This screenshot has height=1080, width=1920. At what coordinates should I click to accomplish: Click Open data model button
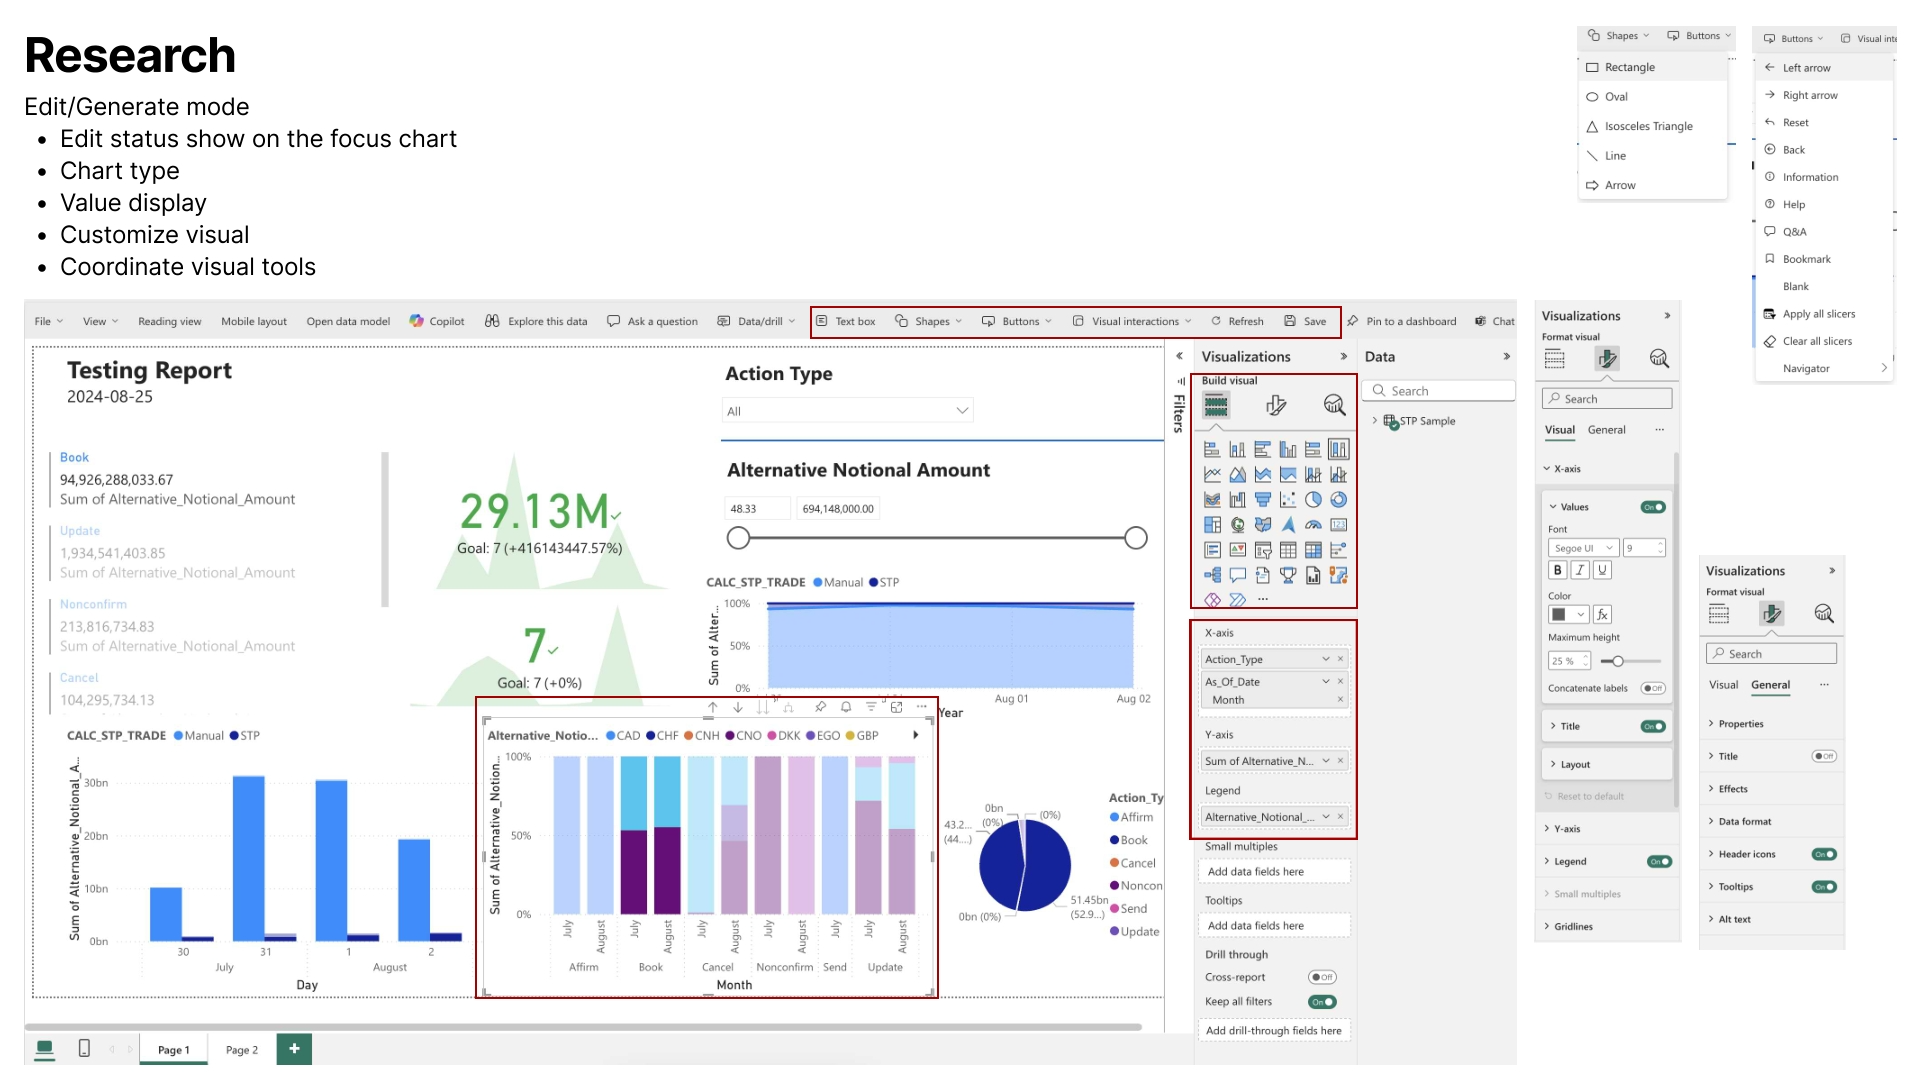pos(348,321)
